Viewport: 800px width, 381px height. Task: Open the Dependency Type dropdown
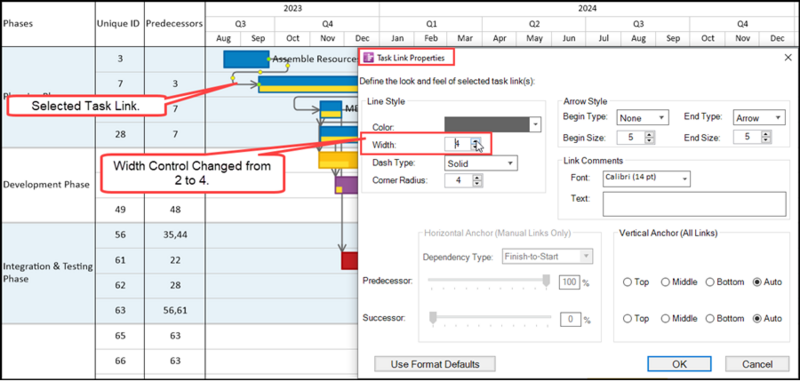pyautogui.click(x=548, y=257)
